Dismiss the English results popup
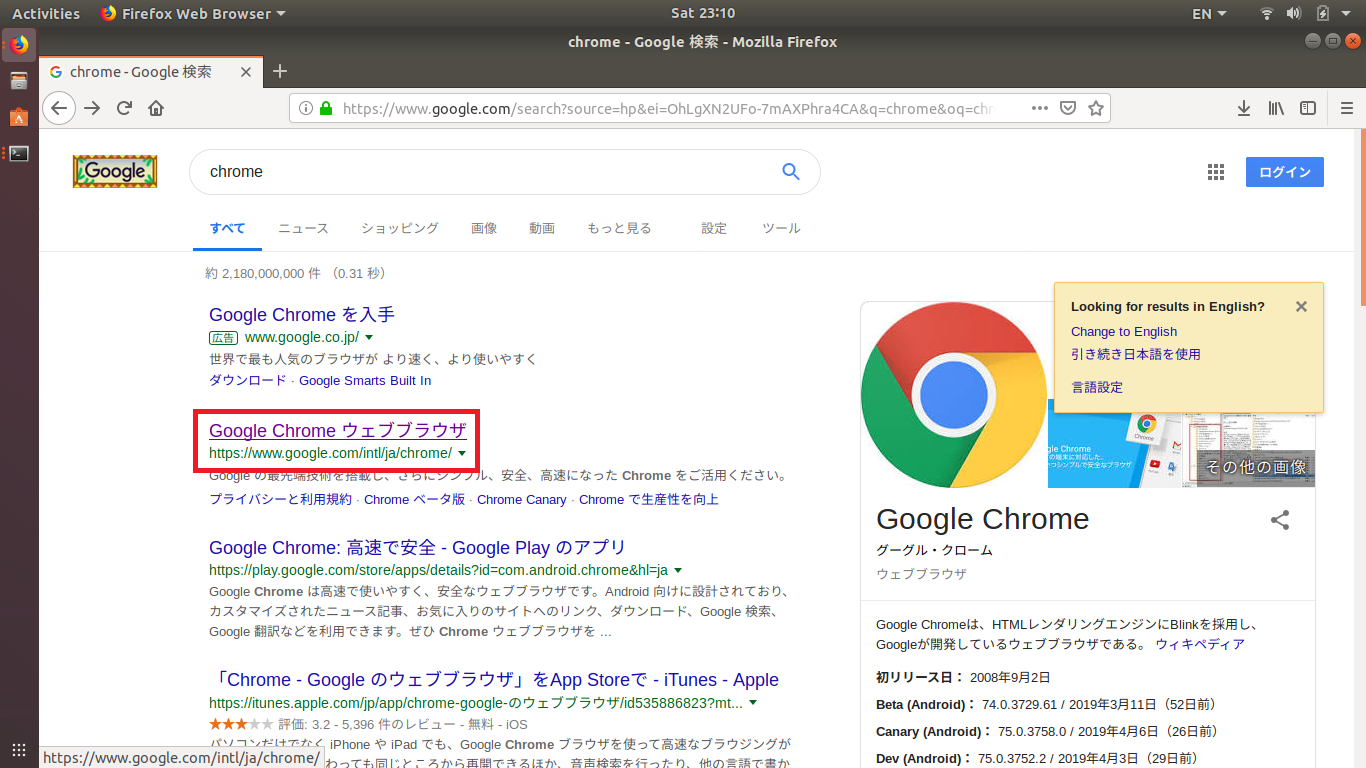Image resolution: width=1366 pixels, height=768 pixels. (x=1301, y=307)
